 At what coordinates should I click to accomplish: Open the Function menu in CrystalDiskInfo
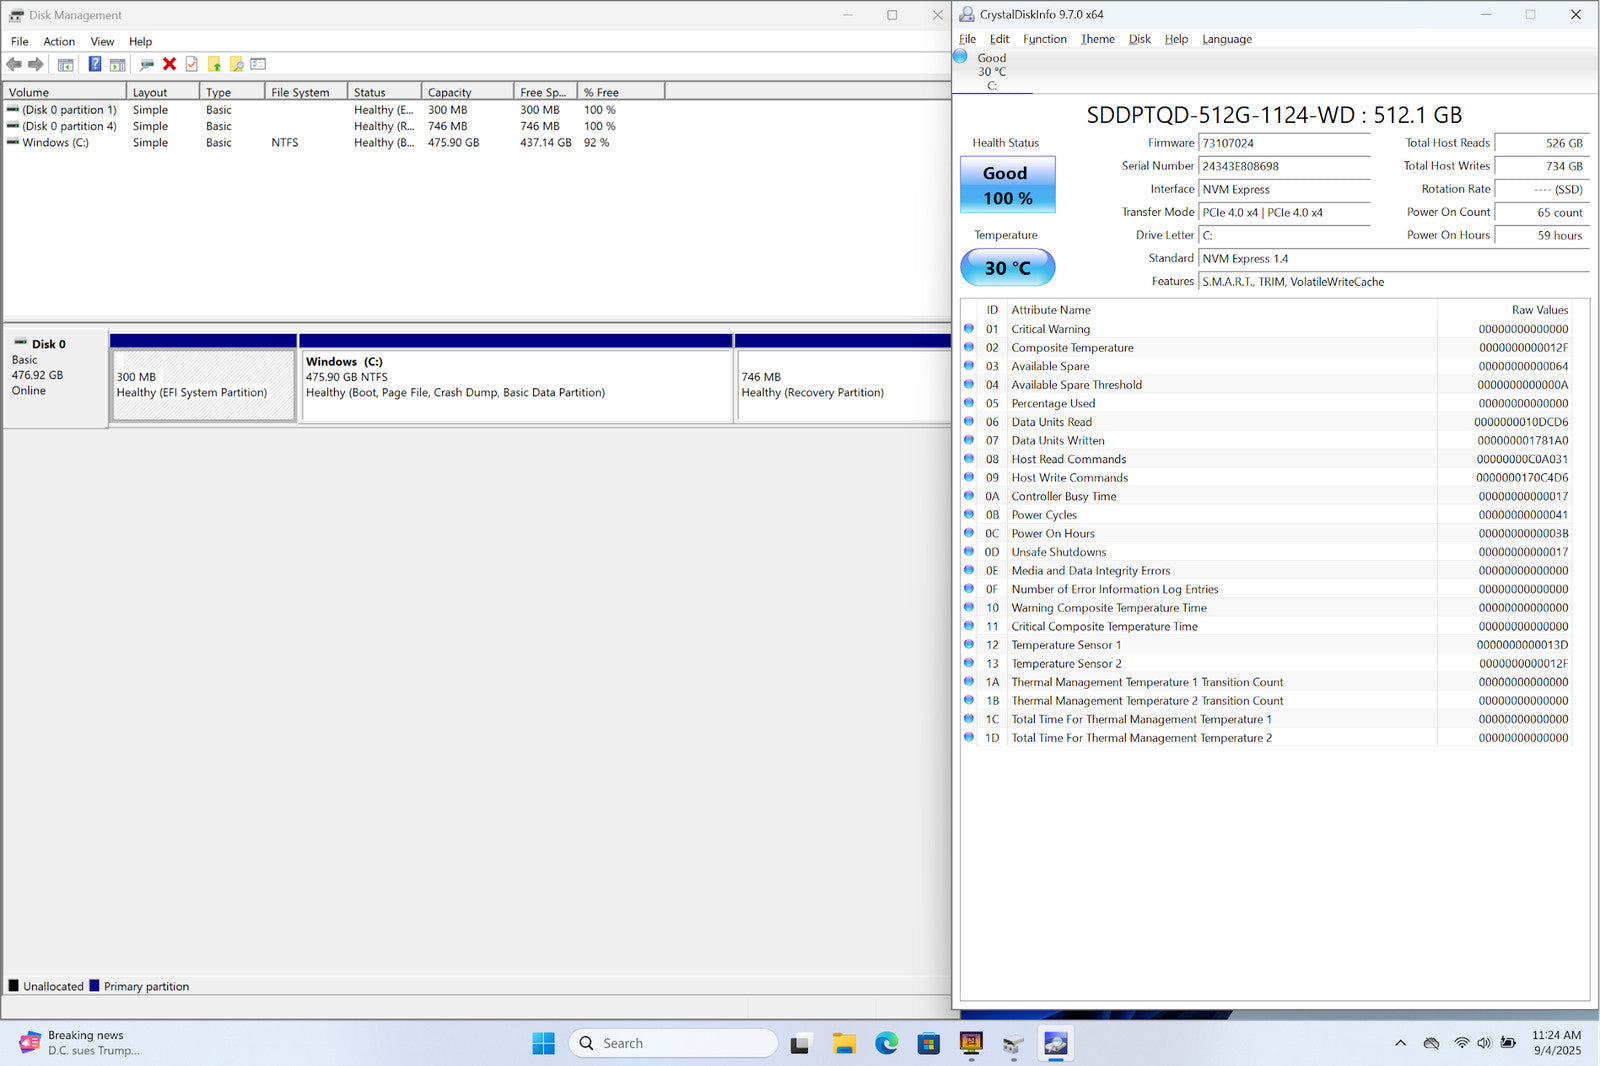point(1045,39)
